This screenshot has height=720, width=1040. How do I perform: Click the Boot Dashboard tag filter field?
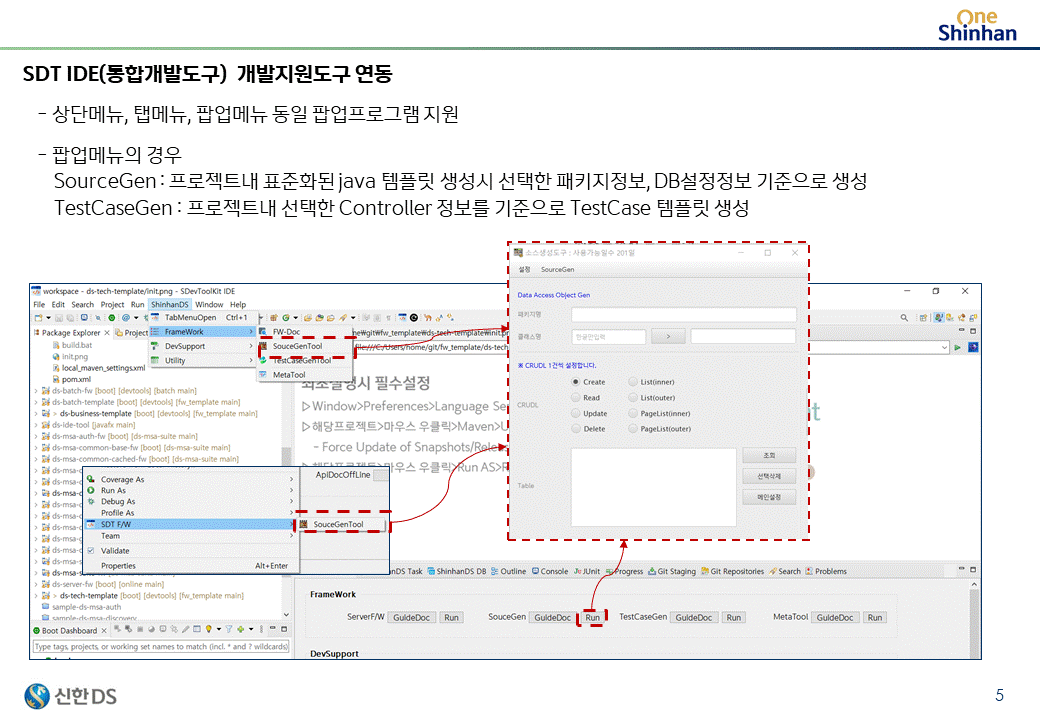coord(161,646)
